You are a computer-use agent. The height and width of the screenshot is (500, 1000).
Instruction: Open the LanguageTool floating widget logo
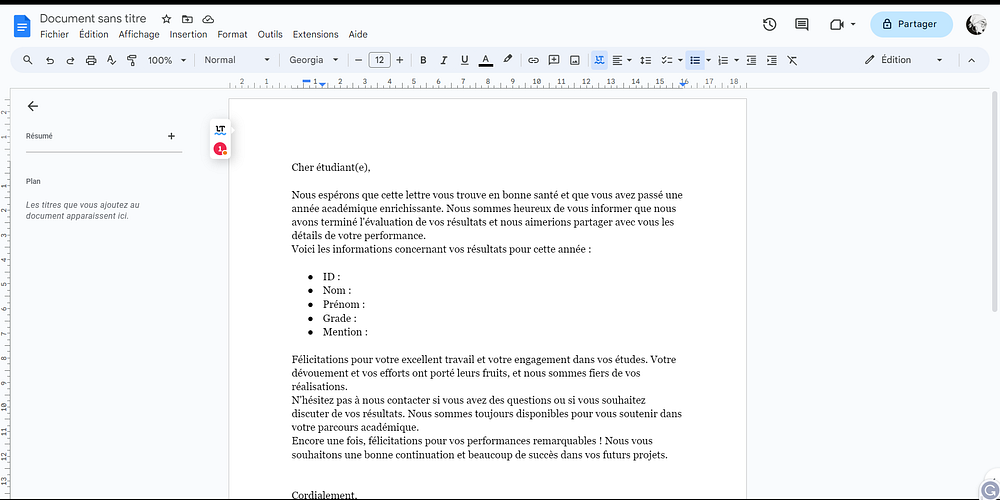click(220, 130)
